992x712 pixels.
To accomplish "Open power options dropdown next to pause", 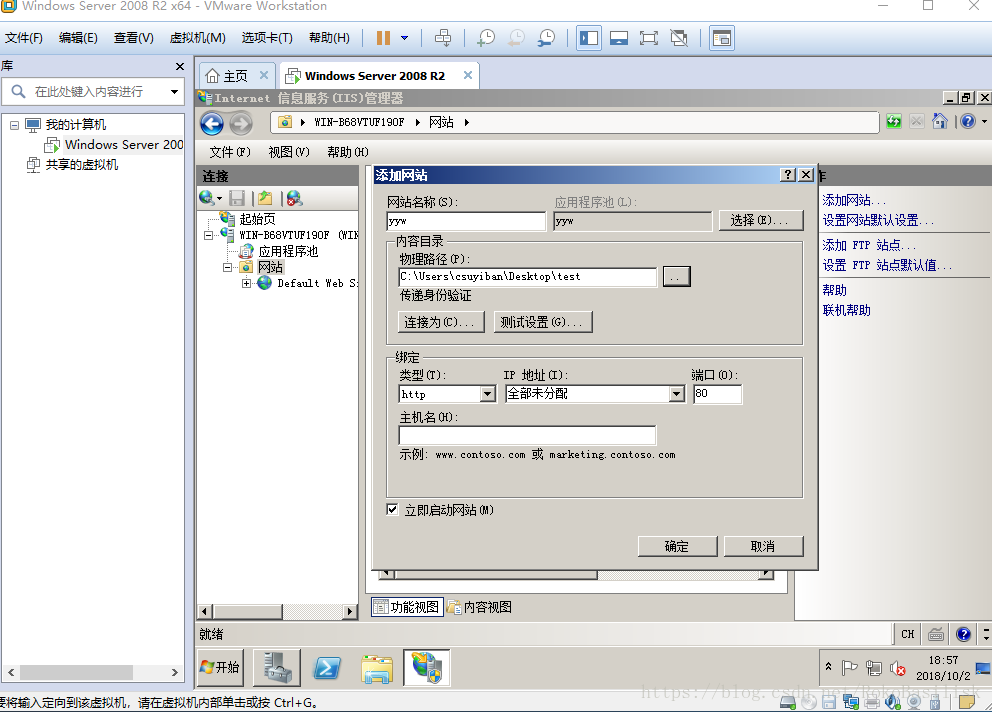I will (404, 38).
